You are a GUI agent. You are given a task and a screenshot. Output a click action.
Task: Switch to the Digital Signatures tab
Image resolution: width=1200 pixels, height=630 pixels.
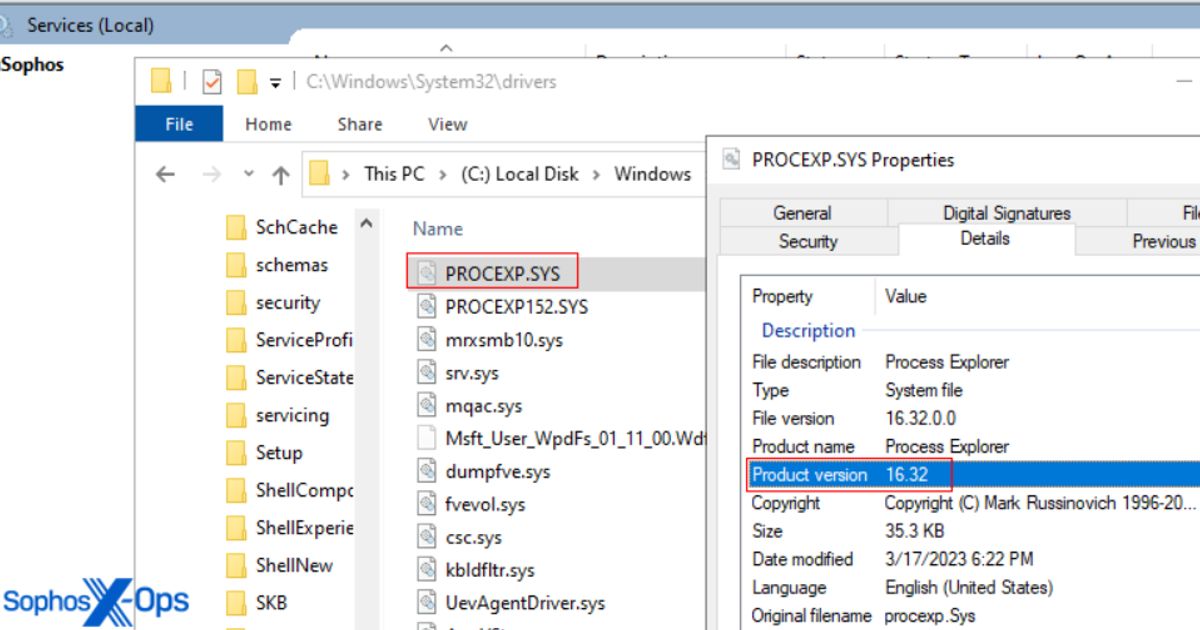click(x=1006, y=212)
